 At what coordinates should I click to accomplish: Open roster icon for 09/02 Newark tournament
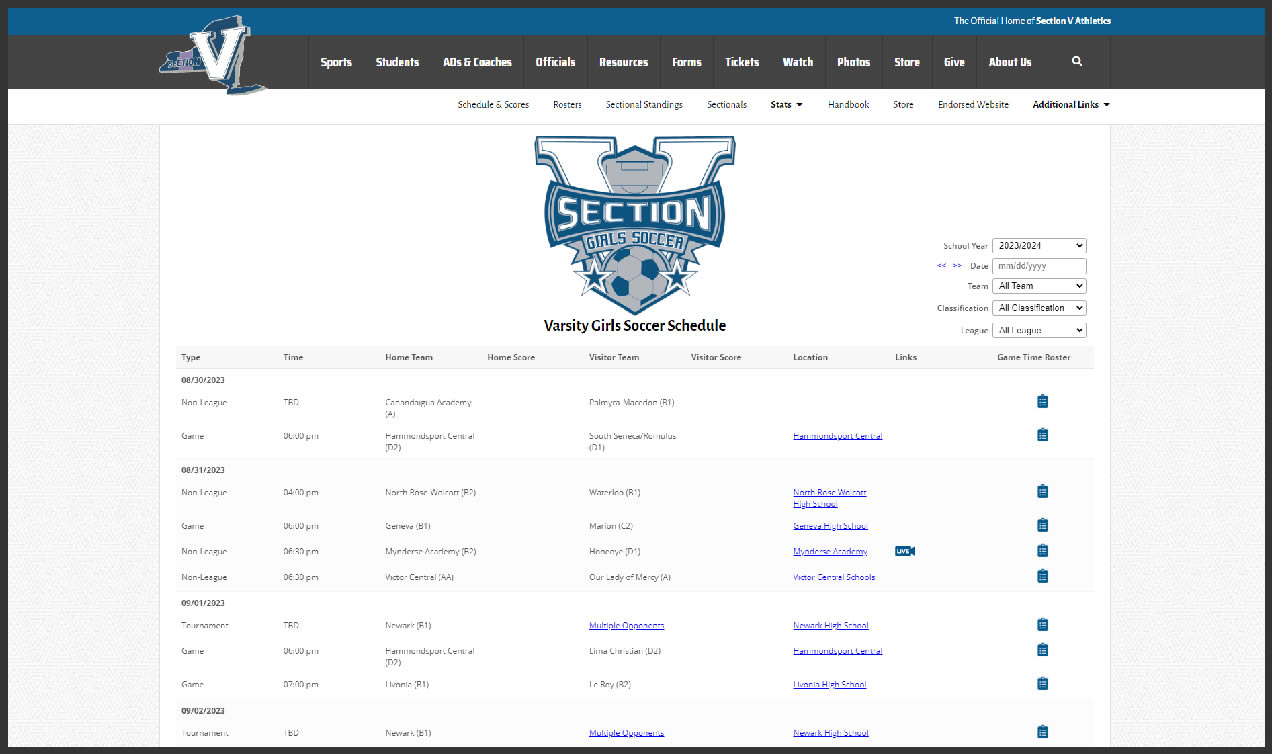click(1042, 732)
